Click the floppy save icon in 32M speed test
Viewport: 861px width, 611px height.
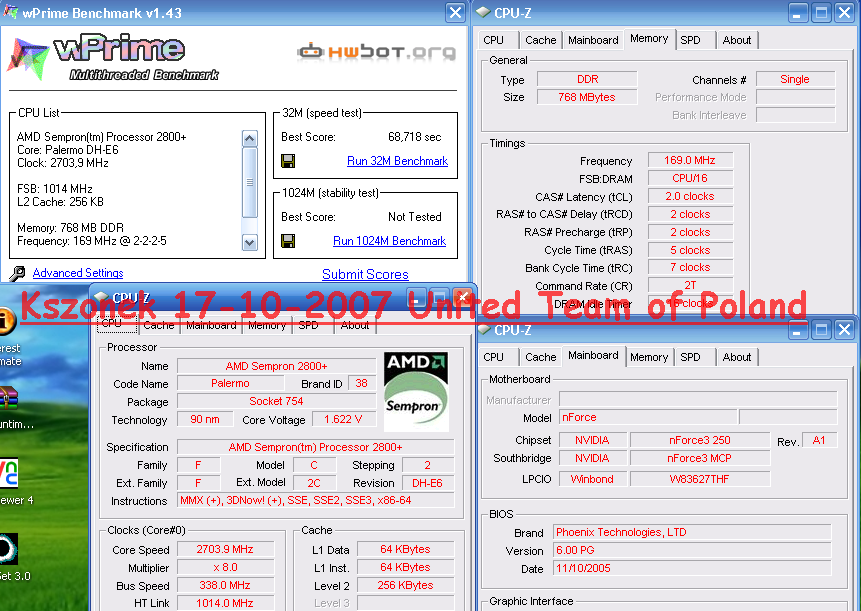point(288,161)
